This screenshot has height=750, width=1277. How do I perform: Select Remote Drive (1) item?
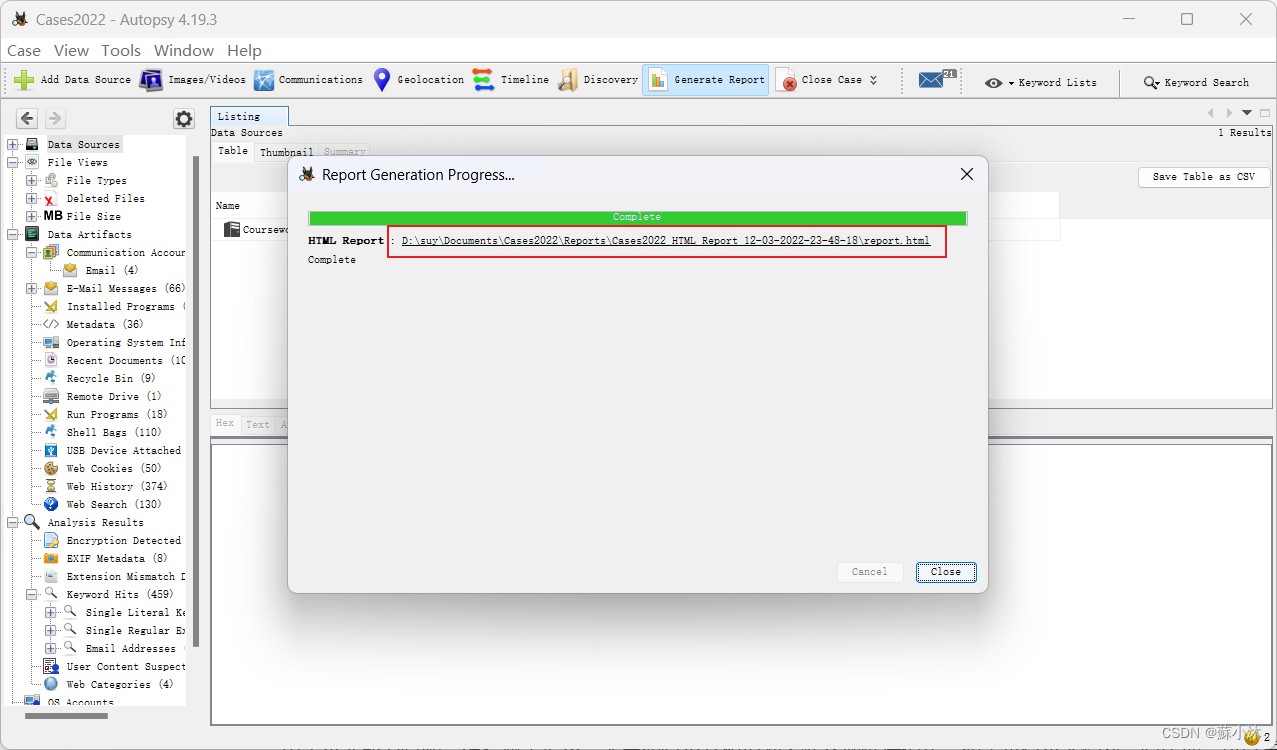(x=114, y=397)
